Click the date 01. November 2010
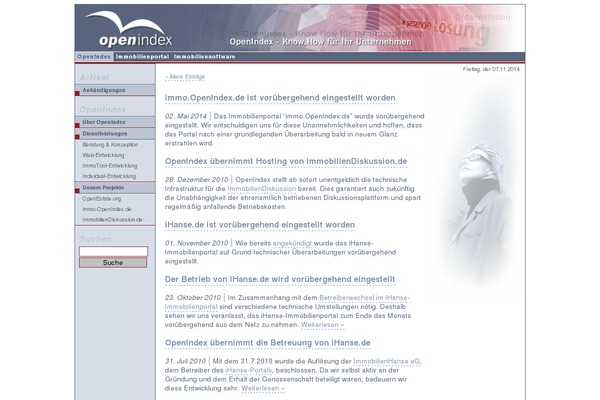600x400 pixels. coord(196,243)
